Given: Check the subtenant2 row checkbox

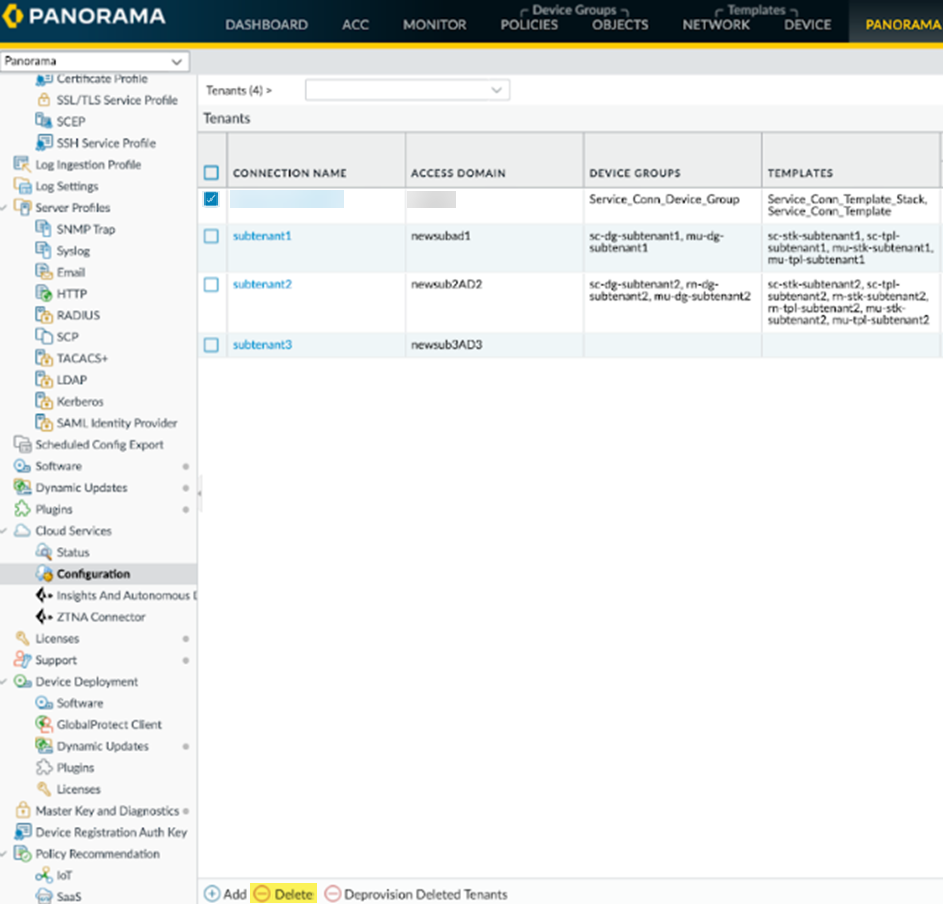Looking at the screenshot, I should tap(211, 285).
